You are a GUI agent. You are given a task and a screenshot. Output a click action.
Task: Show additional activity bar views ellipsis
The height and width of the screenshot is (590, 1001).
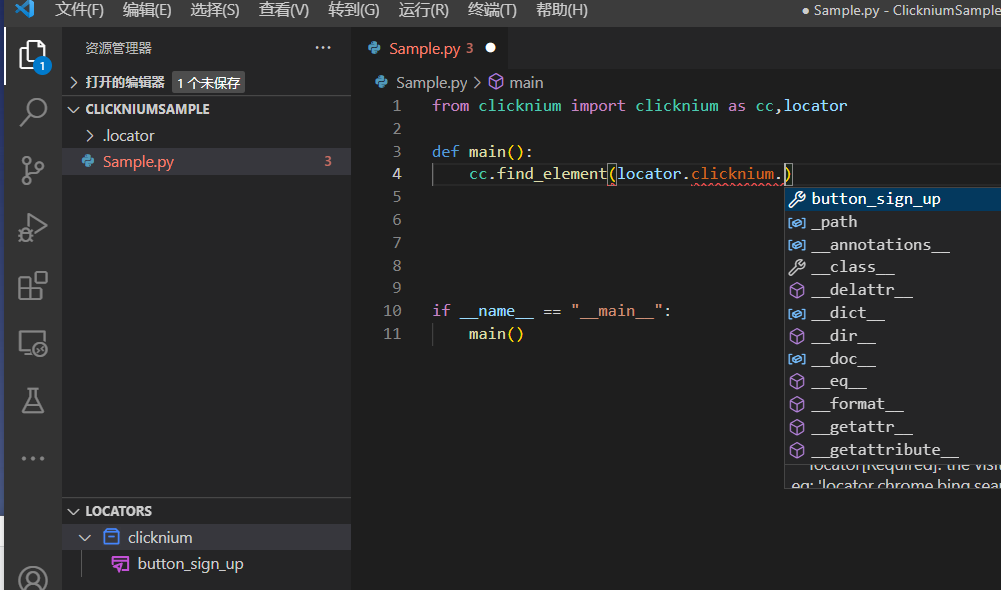point(33,458)
